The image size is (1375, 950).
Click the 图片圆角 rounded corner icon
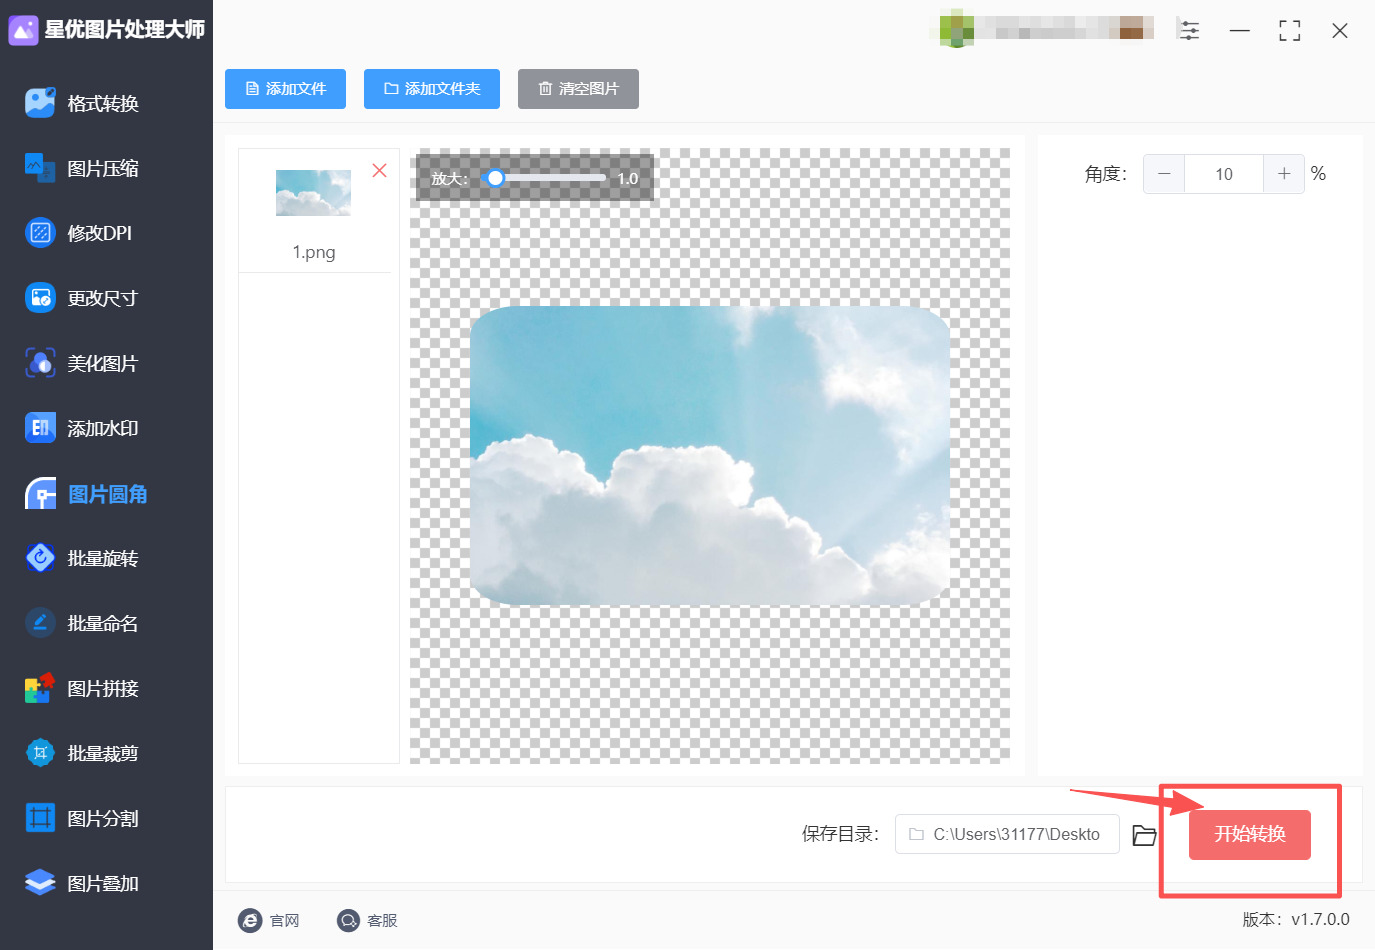click(40, 494)
